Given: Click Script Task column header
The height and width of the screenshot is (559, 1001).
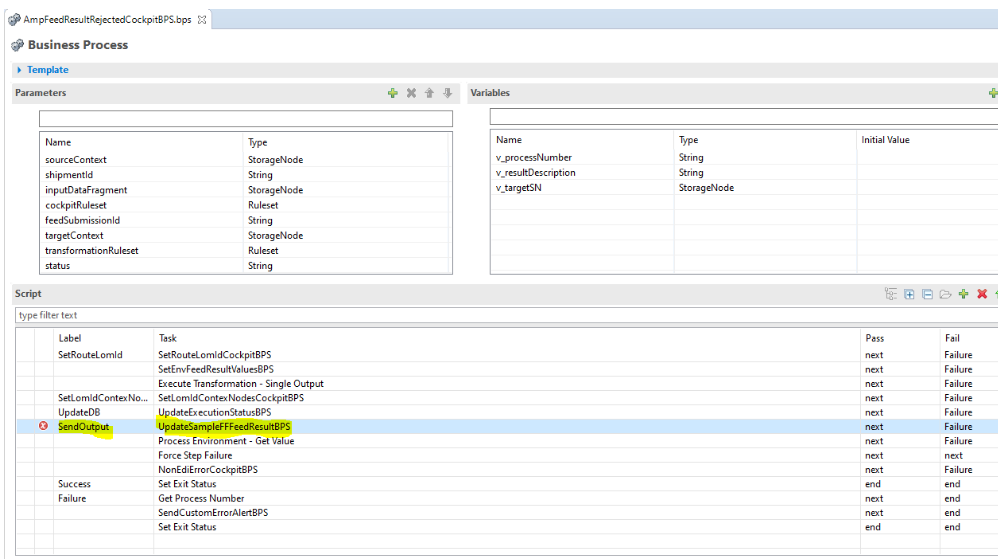Looking at the screenshot, I should coord(167,338).
